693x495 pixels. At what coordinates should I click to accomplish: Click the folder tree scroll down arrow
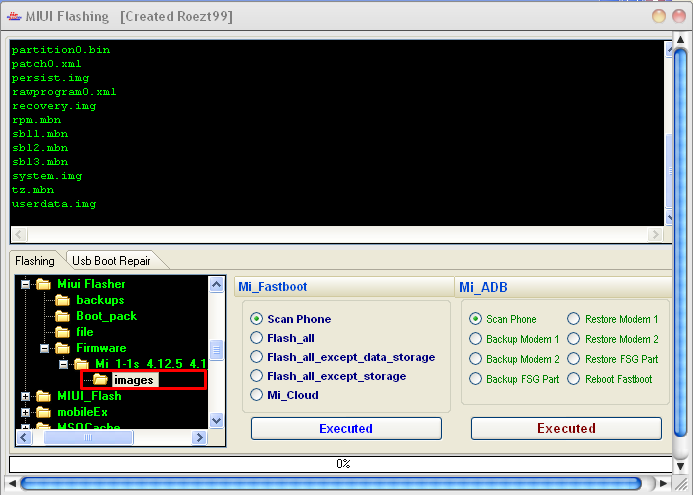tap(216, 420)
